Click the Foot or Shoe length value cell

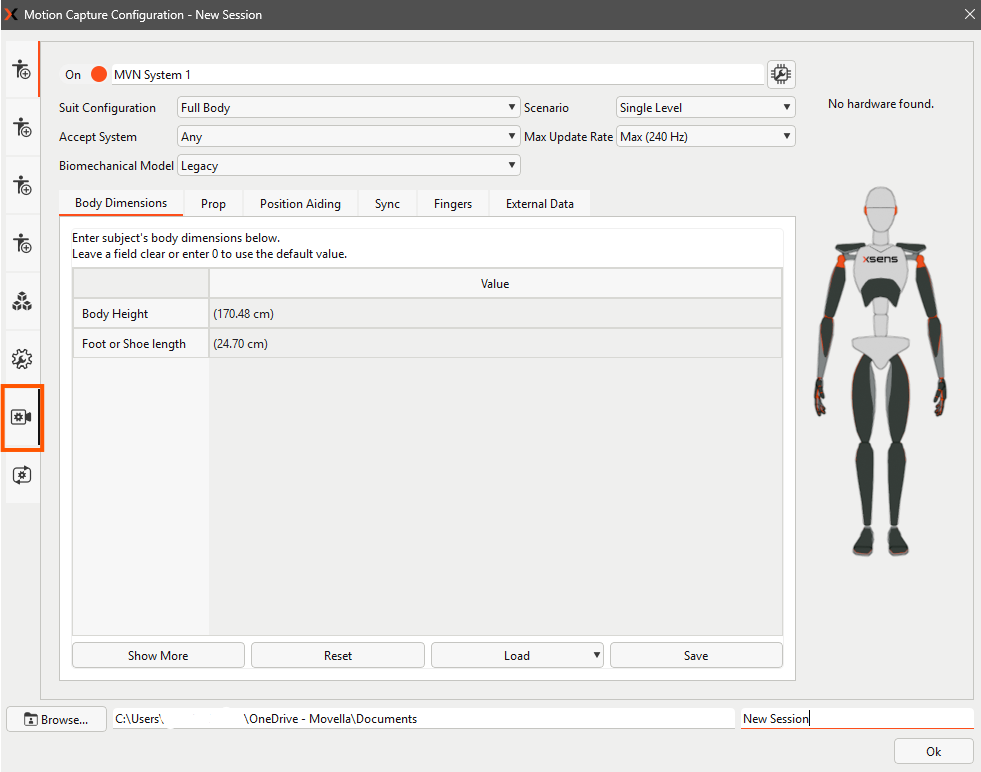point(495,343)
